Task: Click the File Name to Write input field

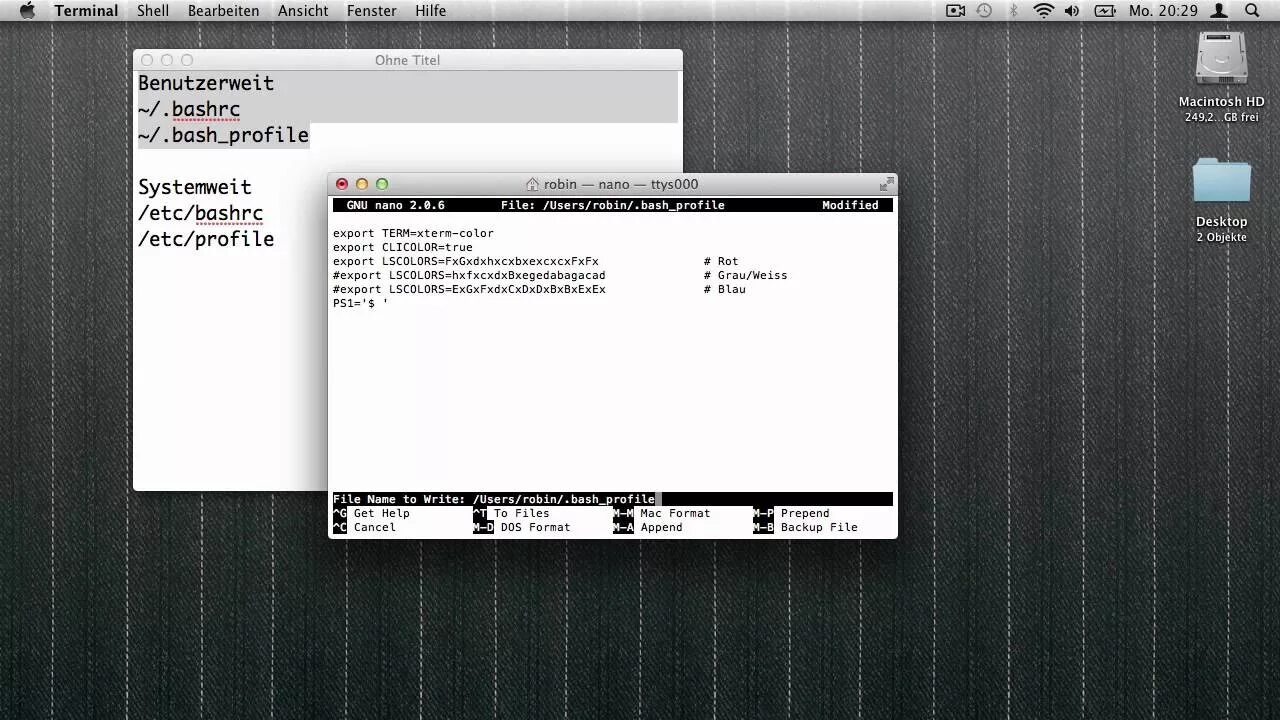Action: pyautogui.click(x=613, y=499)
